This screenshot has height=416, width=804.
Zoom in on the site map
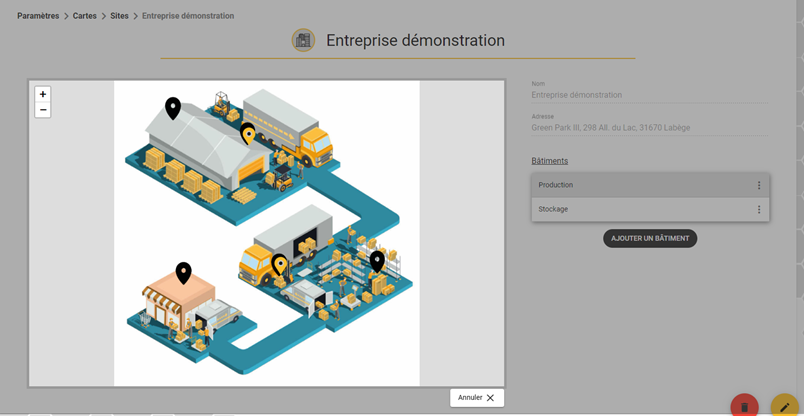43,94
